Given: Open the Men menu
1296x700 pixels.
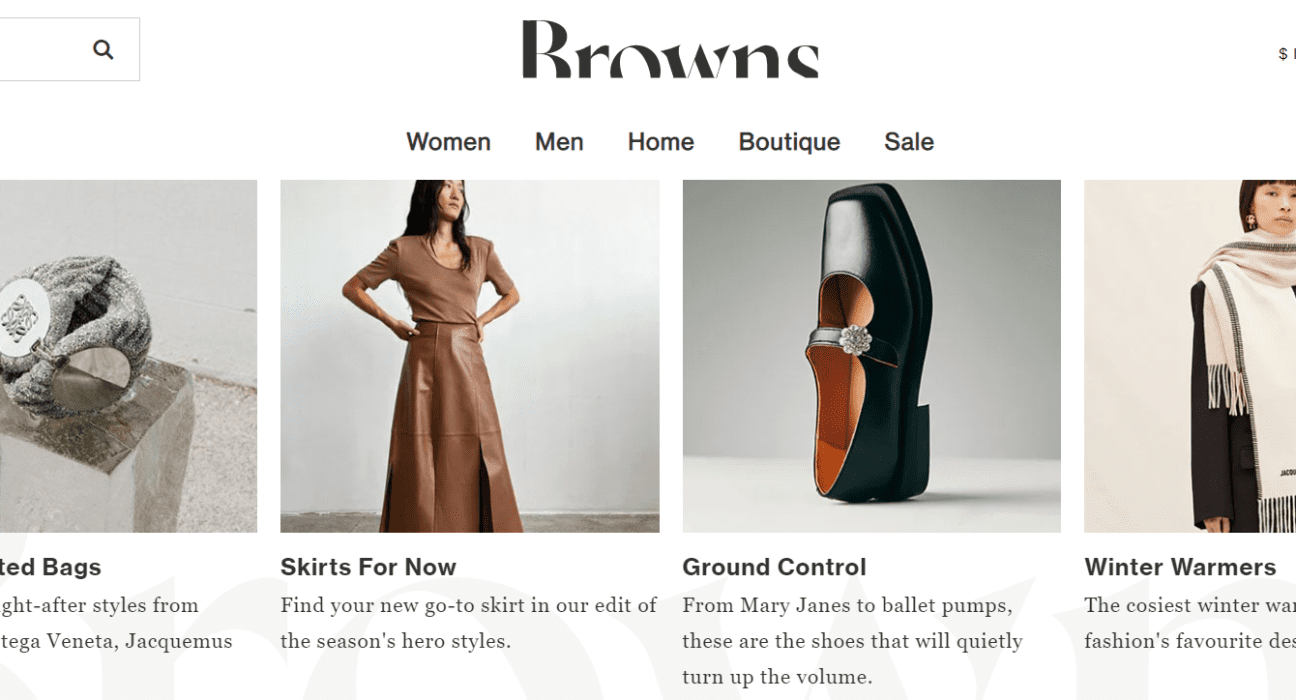Looking at the screenshot, I should tap(559, 142).
